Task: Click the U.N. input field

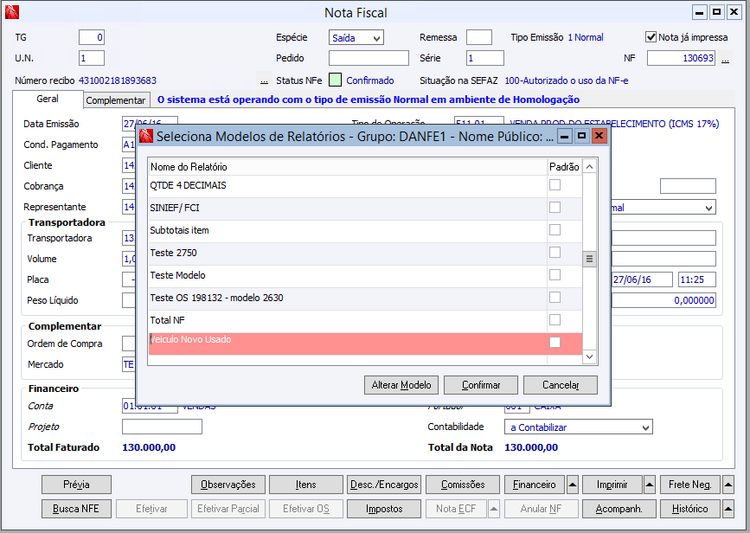Action: click(x=91, y=58)
